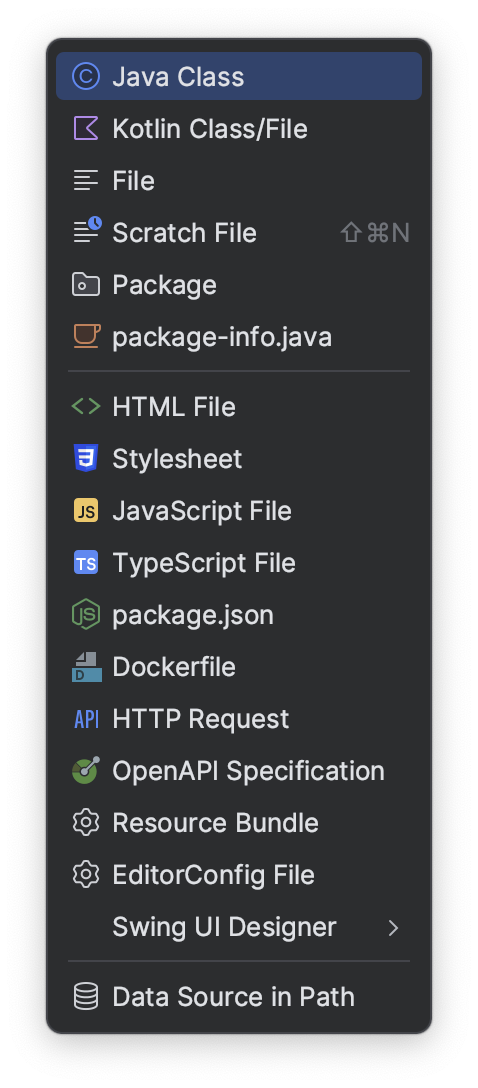Select JavaScript File entry
Viewport: 478px width, 1088px height.
tap(239, 511)
